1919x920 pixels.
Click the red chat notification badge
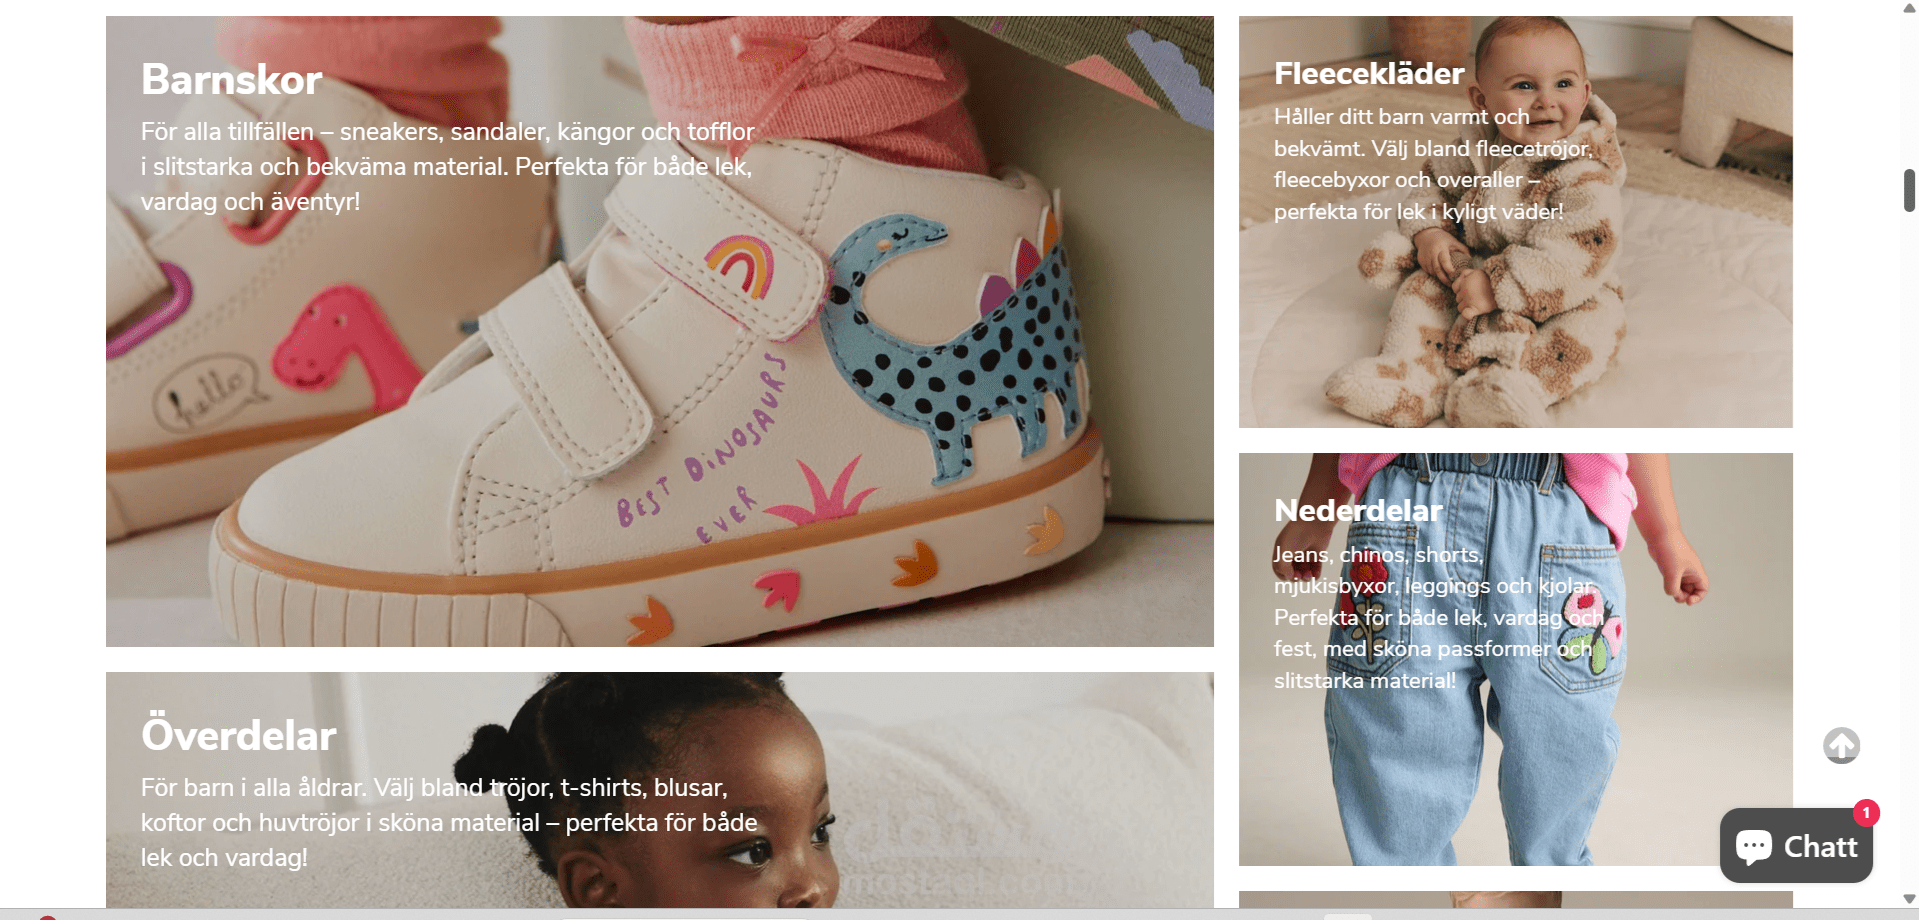point(1866,813)
